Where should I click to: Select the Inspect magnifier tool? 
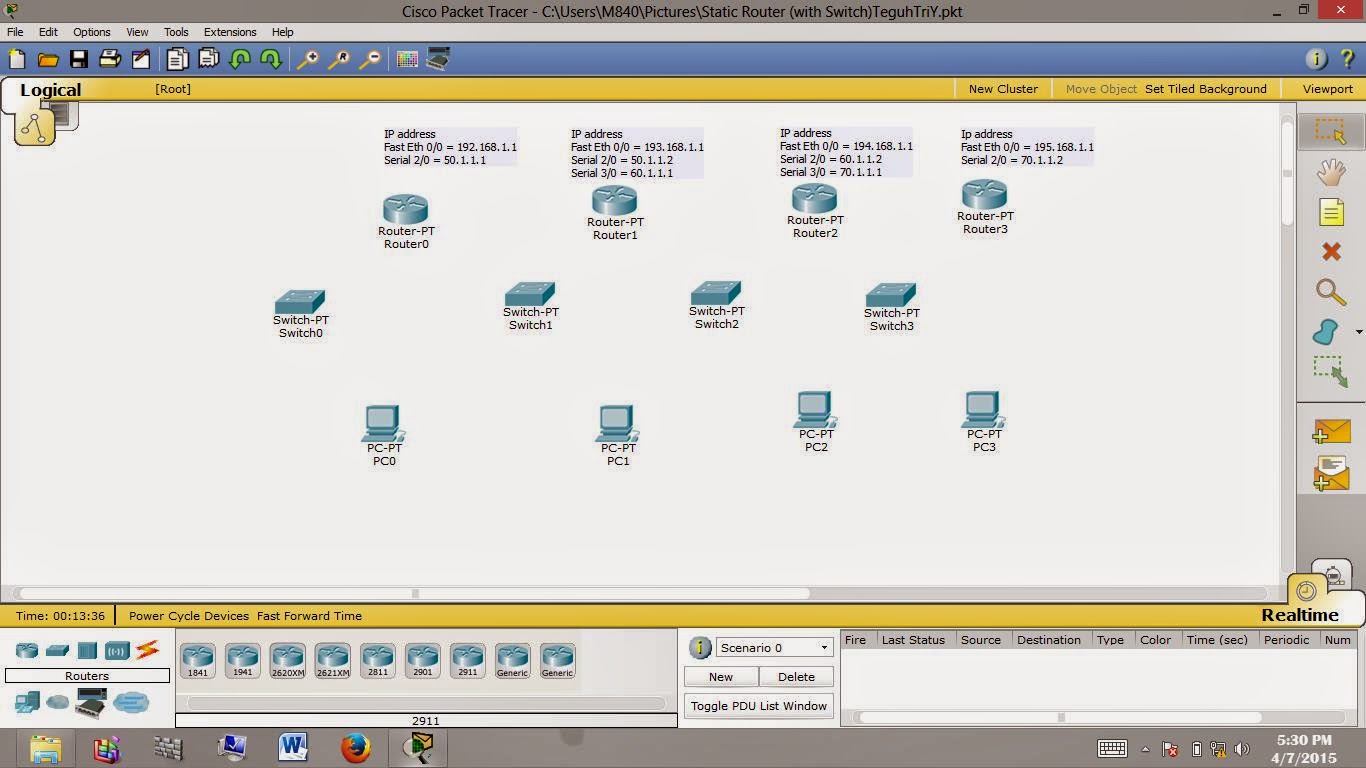(x=1330, y=293)
